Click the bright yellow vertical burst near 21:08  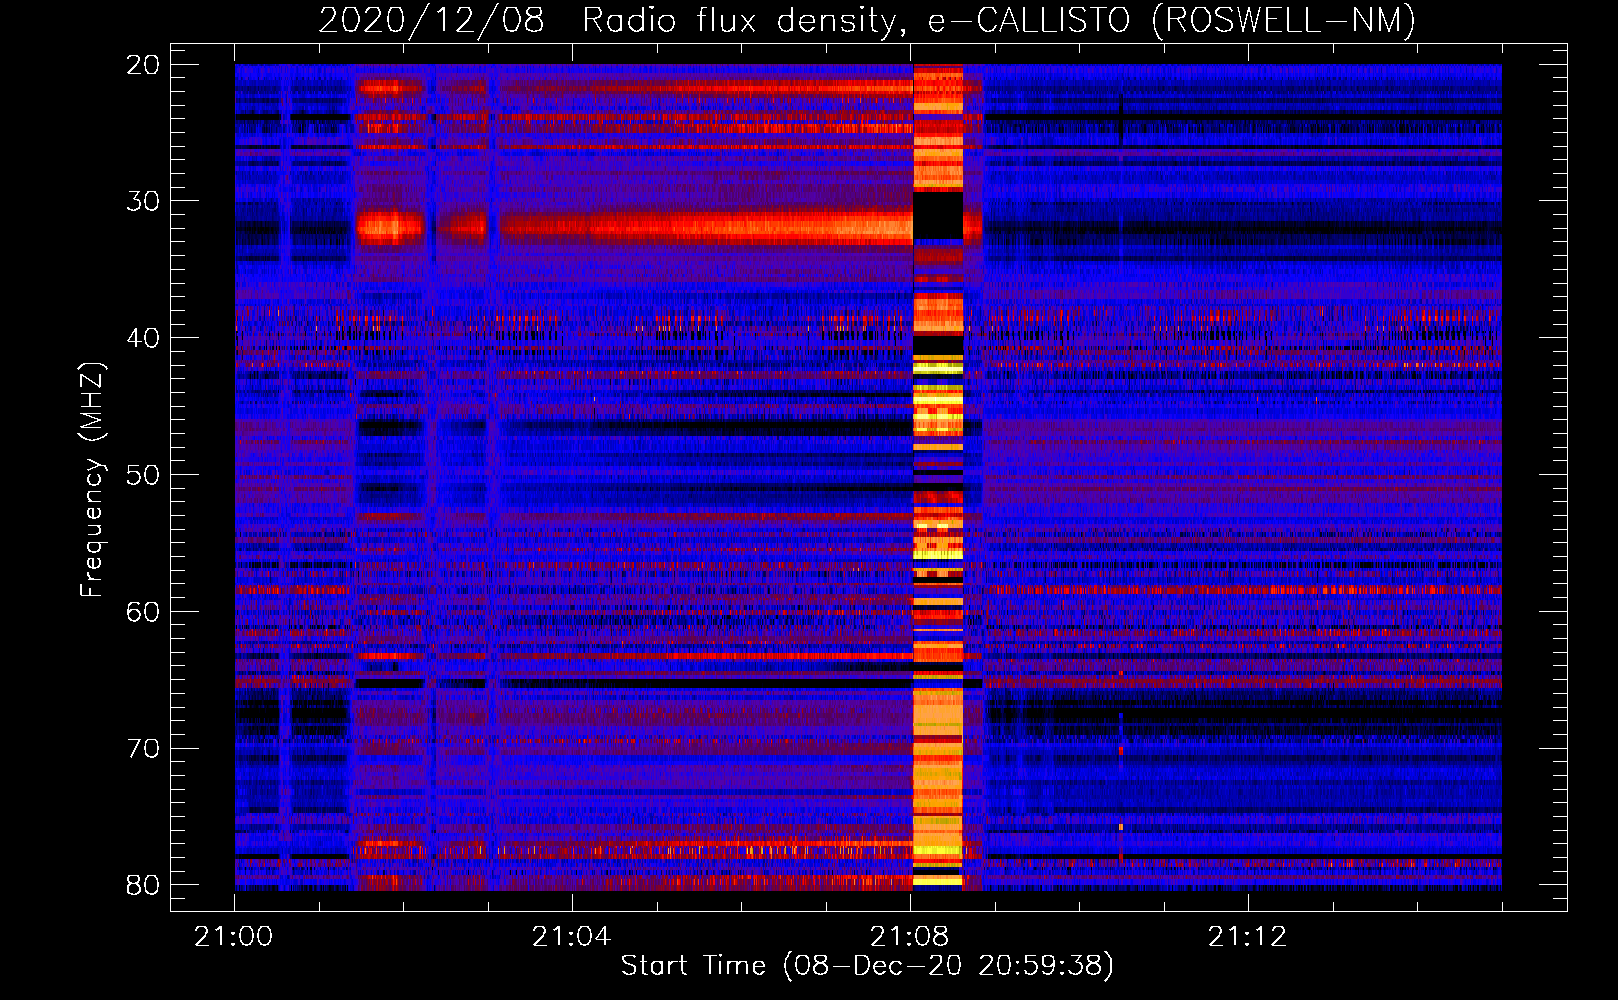[x=938, y=477]
